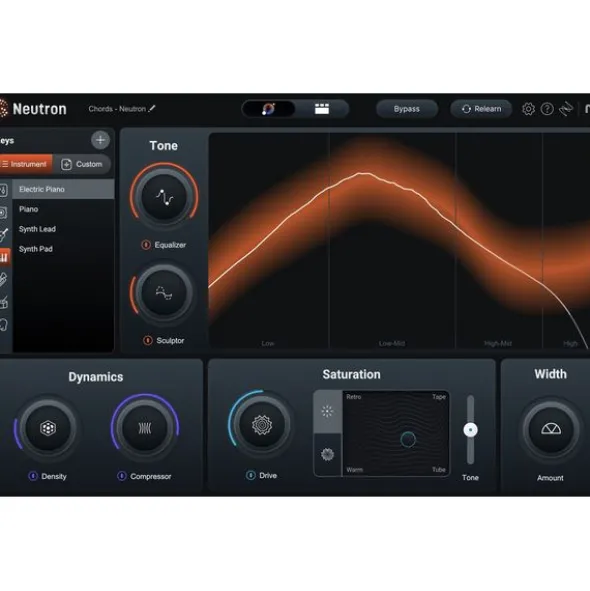Select Piano from the instrument list
Screen dimensions: 590x591
coord(63,209)
